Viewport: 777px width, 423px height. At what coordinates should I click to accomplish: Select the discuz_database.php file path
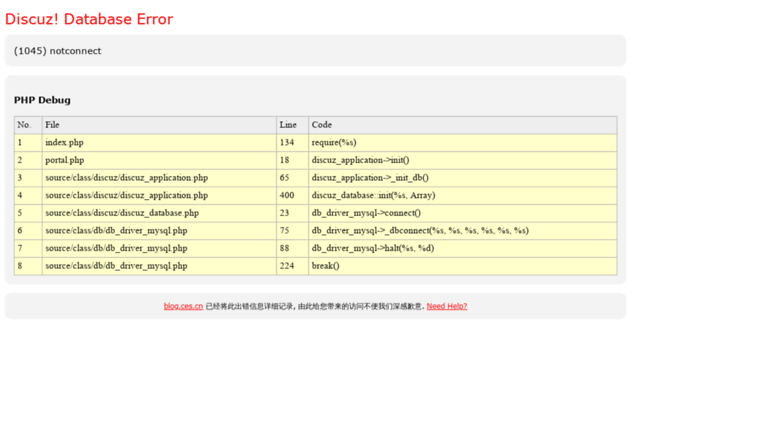(x=159, y=213)
